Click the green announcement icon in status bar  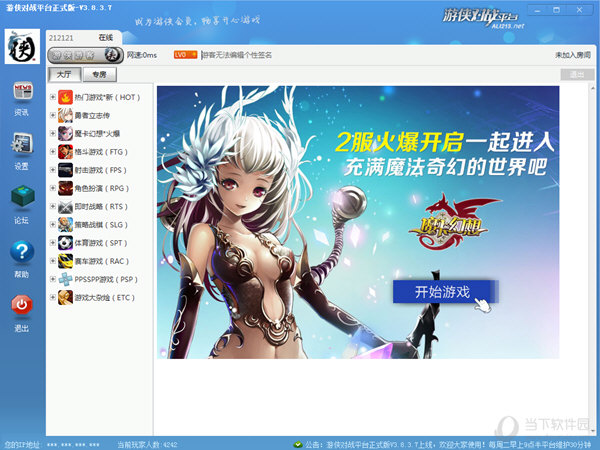298,445
